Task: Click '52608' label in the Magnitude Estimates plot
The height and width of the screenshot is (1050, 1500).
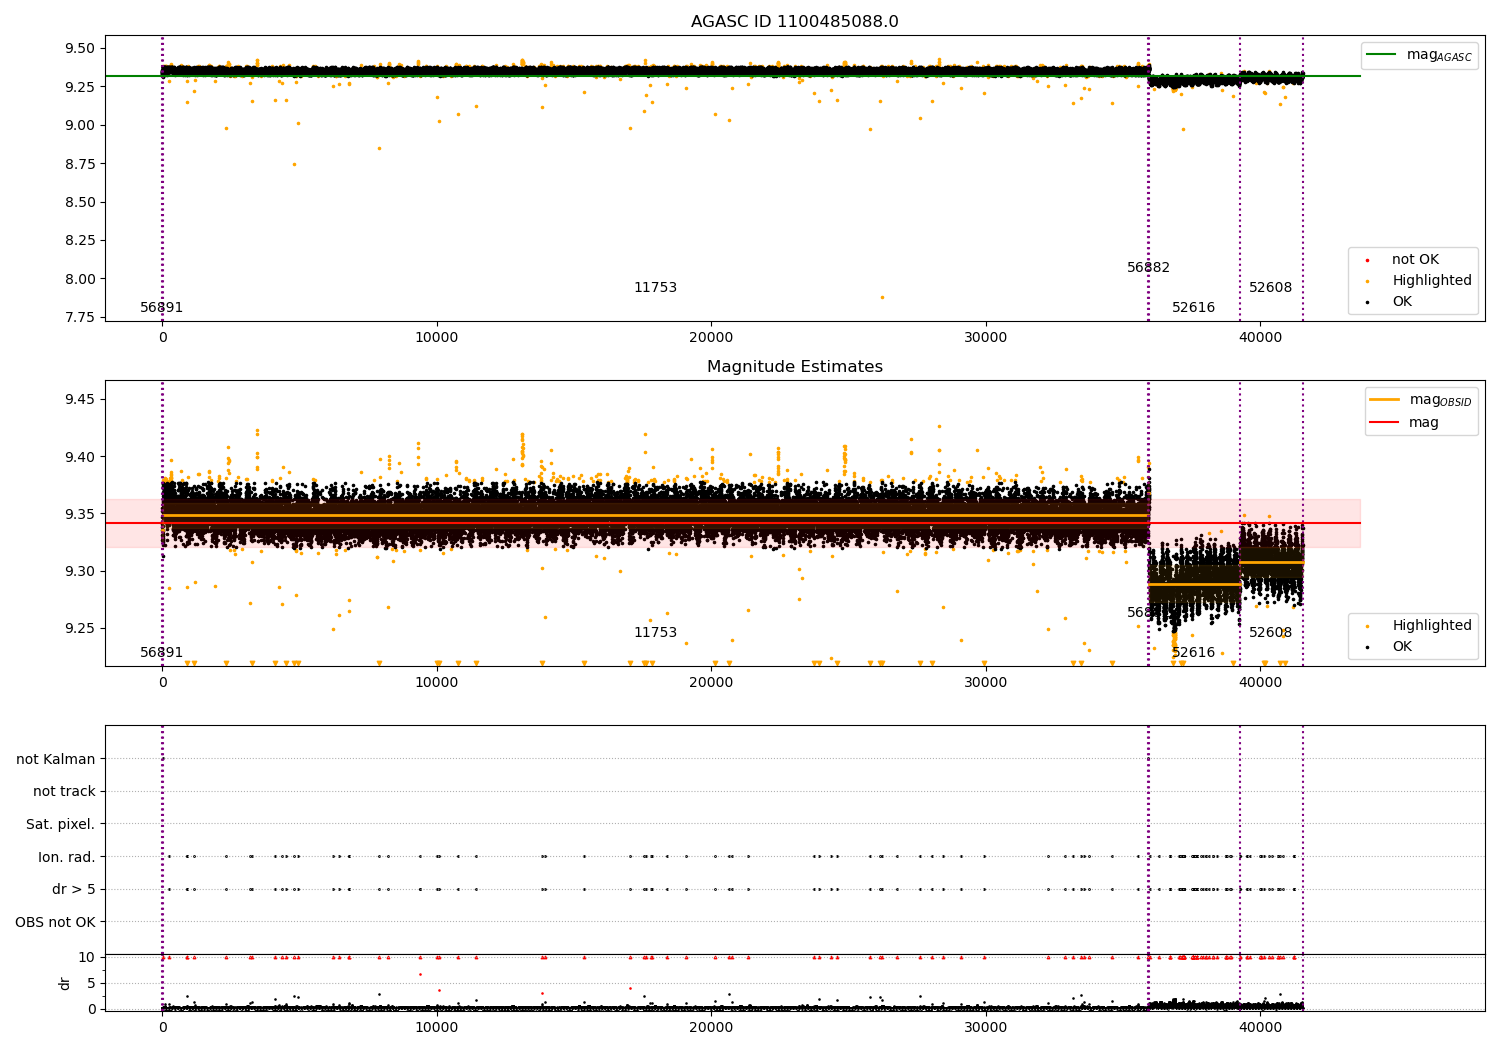Action: 1270,633
